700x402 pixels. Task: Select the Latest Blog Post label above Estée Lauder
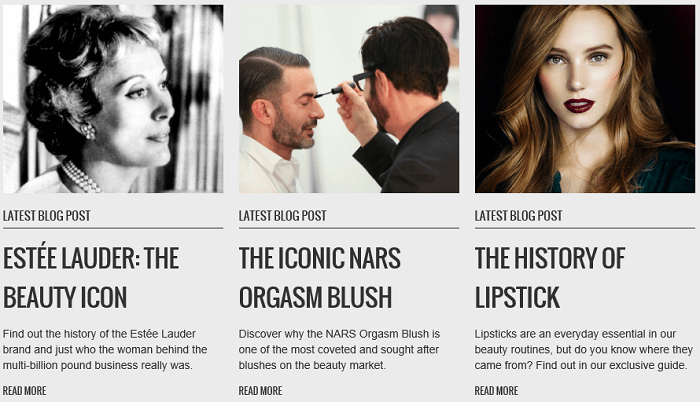click(x=47, y=216)
